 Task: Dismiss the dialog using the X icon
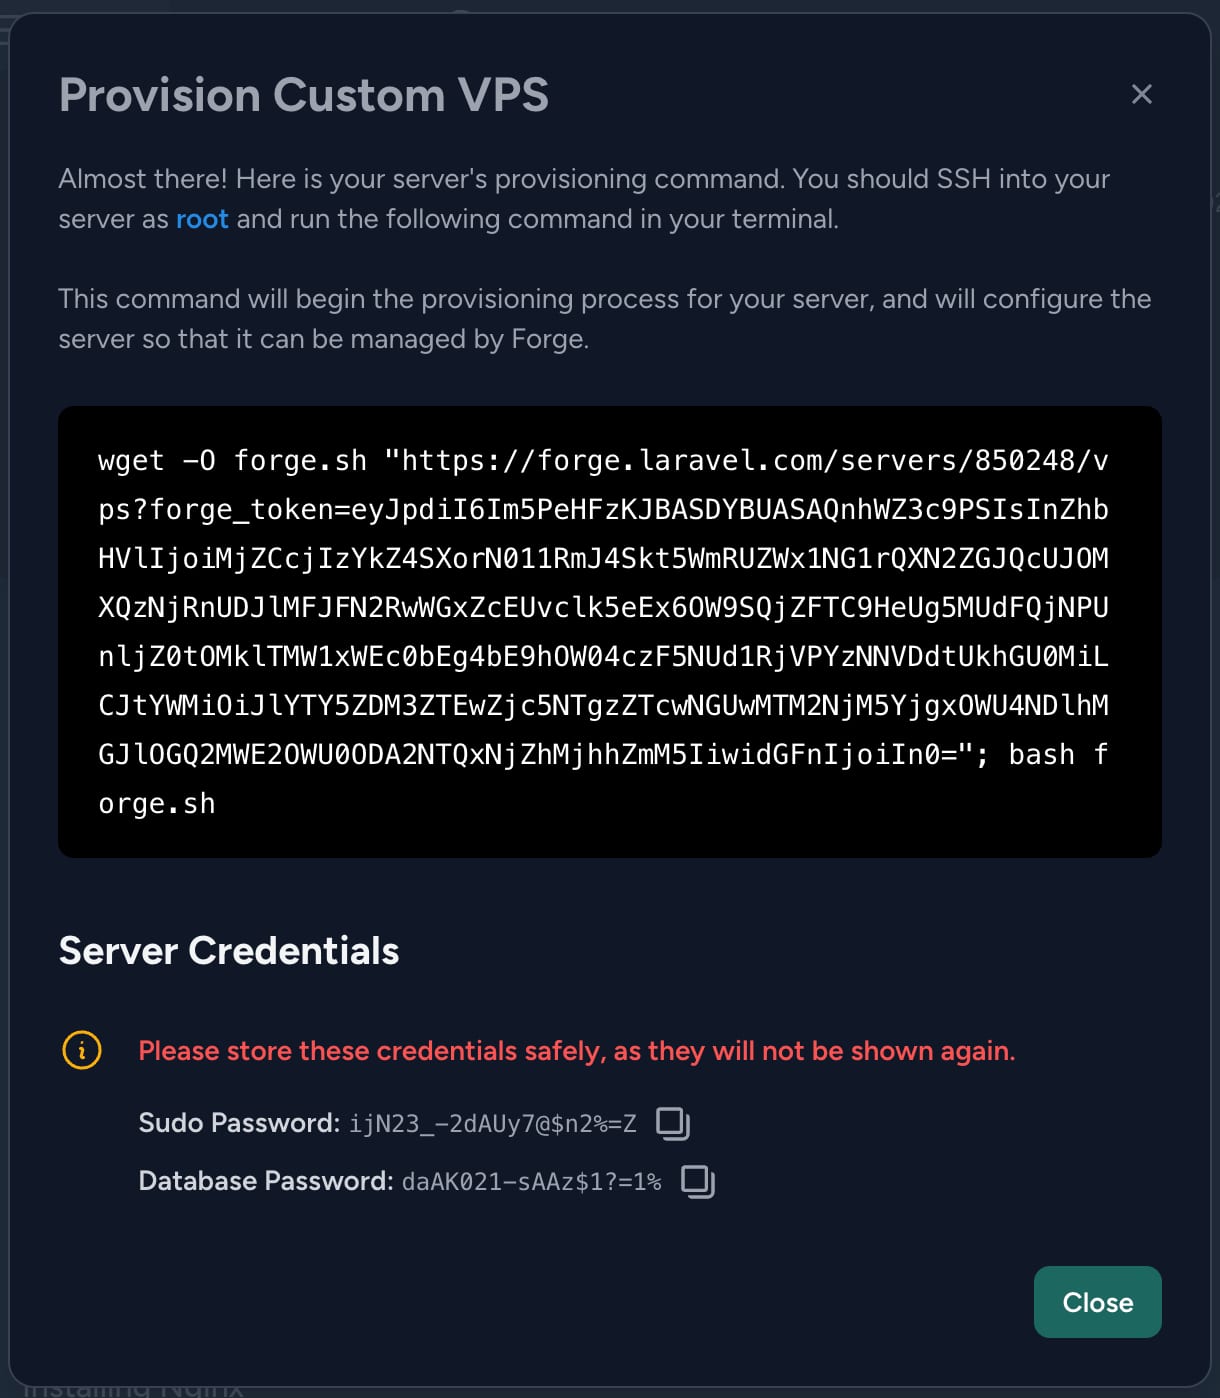pos(1141,94)
